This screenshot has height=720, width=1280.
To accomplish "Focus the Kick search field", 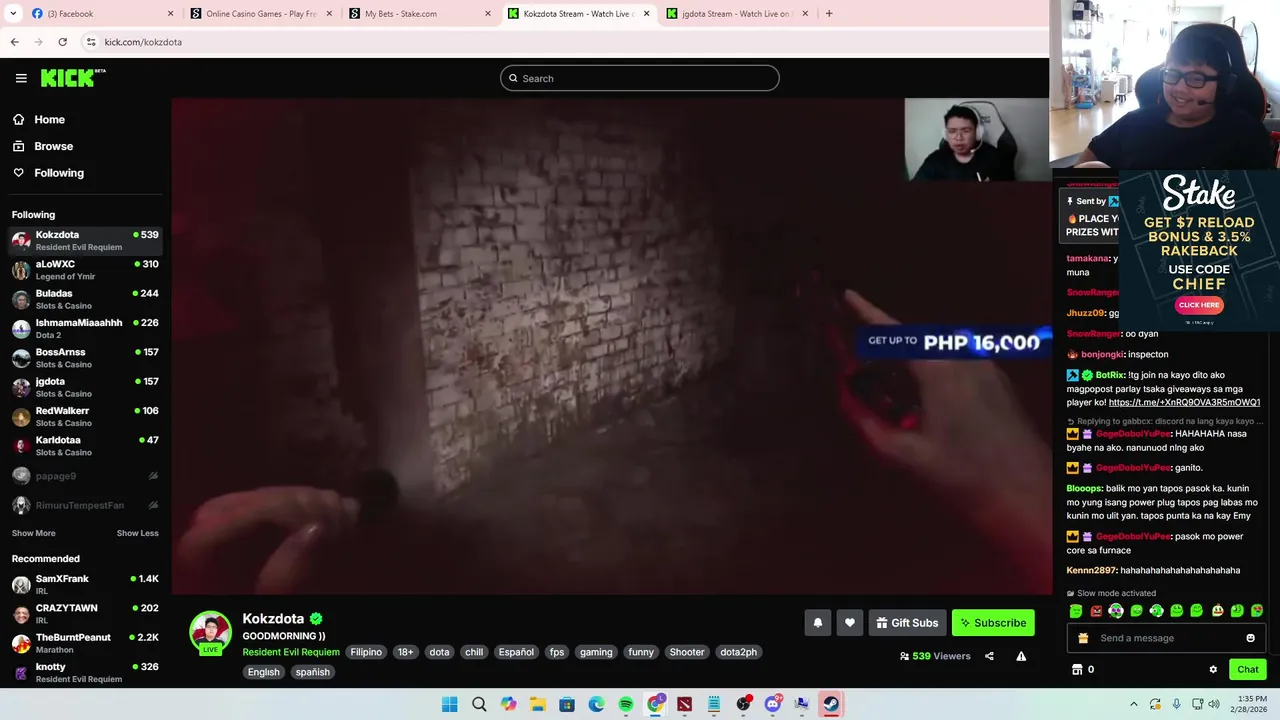I will click(x=640, y=78).
